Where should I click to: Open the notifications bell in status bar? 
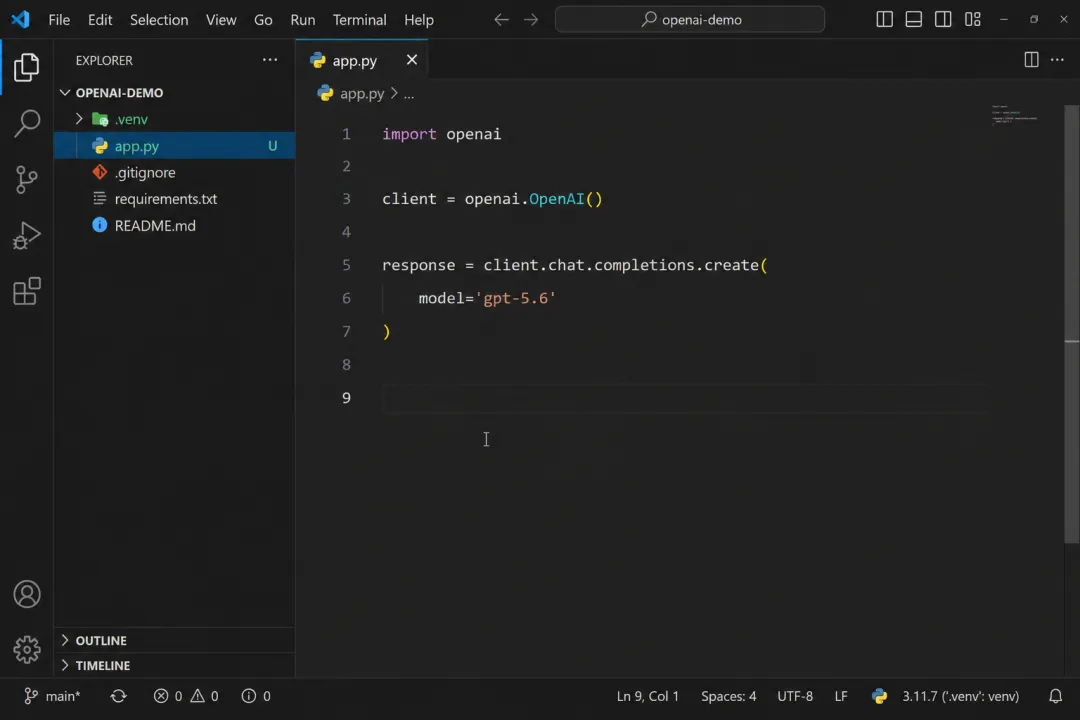click(1055, 696)
